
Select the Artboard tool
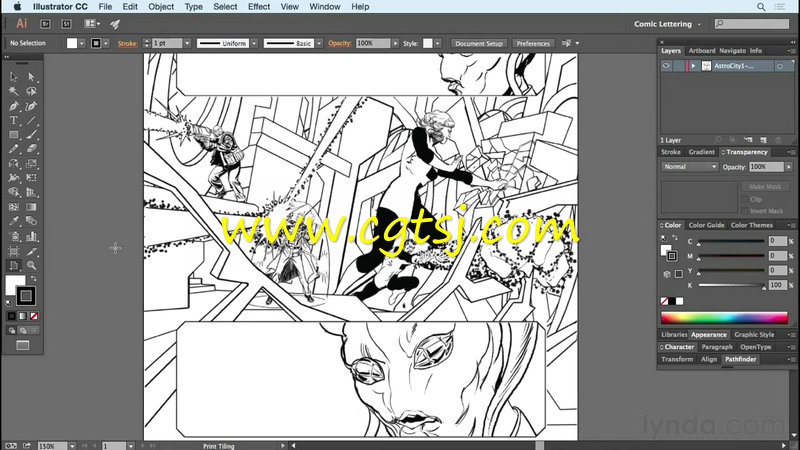pyautogui.click(x=14, y=251)
